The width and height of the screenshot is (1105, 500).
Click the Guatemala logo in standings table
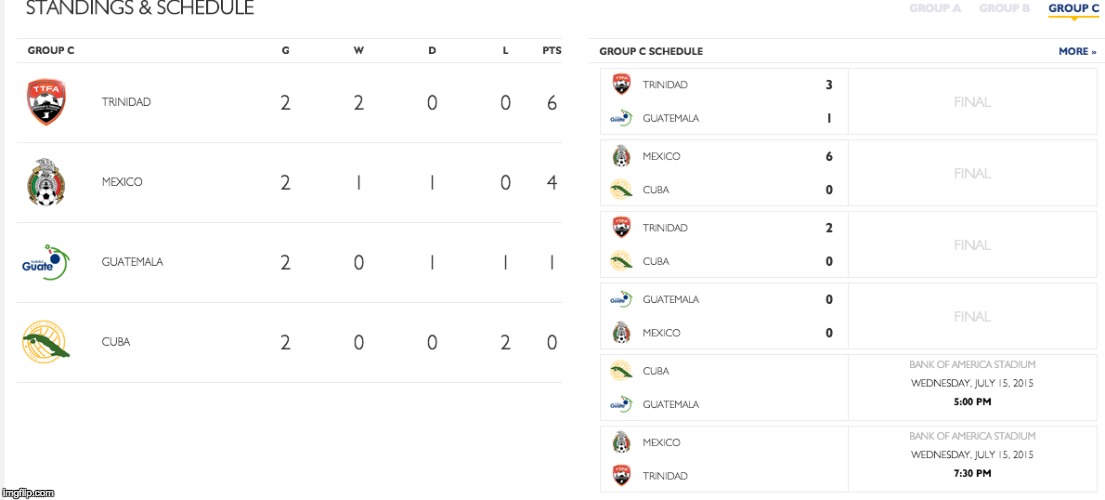[45, 263]
